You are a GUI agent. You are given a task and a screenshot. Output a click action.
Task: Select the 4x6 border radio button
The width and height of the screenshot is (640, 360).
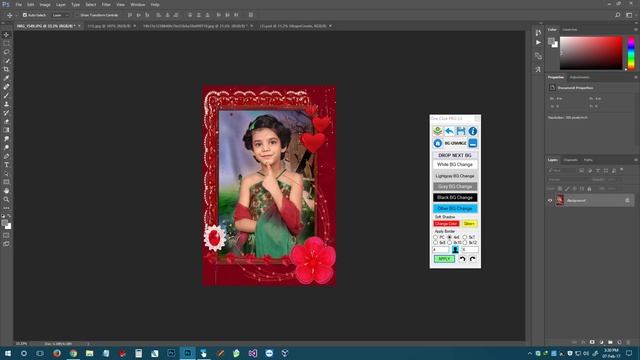[x=450, y=237]
